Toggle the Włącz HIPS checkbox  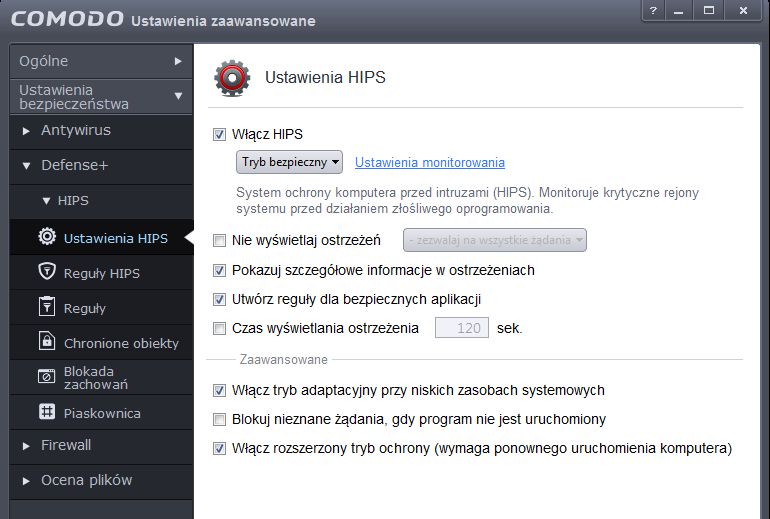tap(219, 135)
